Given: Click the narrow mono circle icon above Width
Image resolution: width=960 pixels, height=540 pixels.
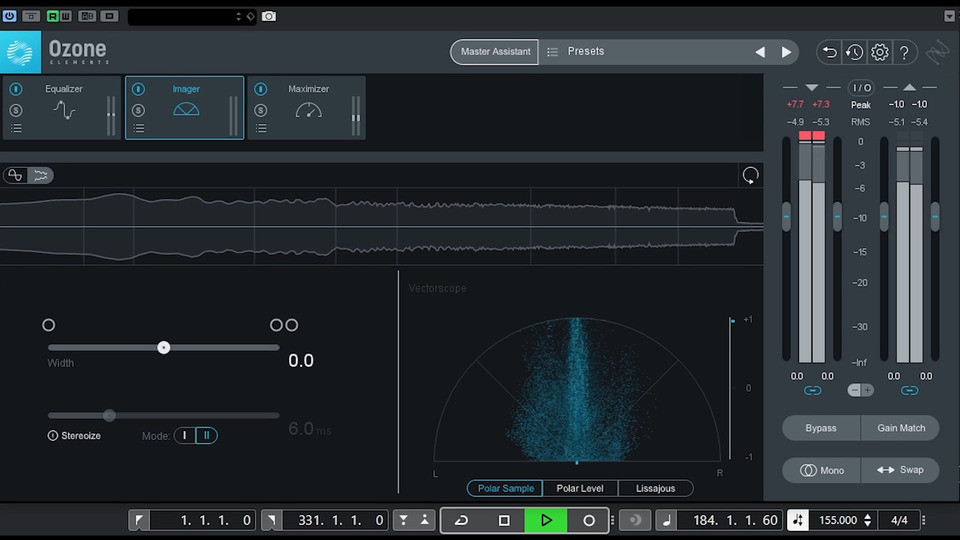Looking at the screenshot, I should coord(48,325).
